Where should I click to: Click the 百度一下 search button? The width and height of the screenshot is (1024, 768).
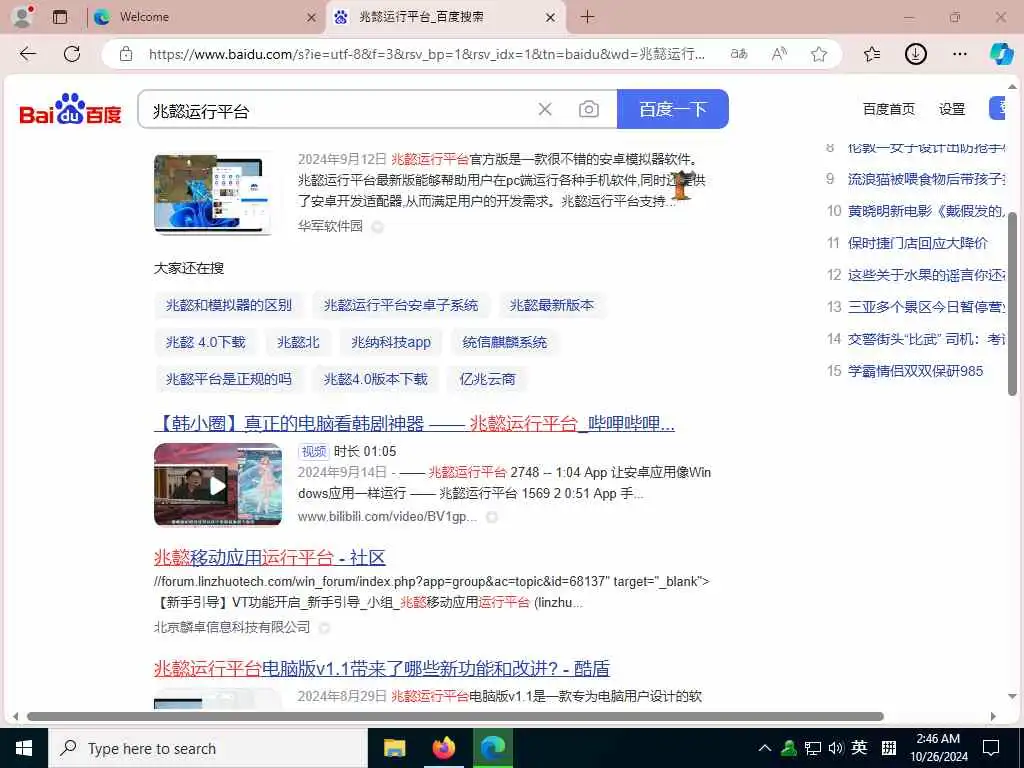[673, 109]
